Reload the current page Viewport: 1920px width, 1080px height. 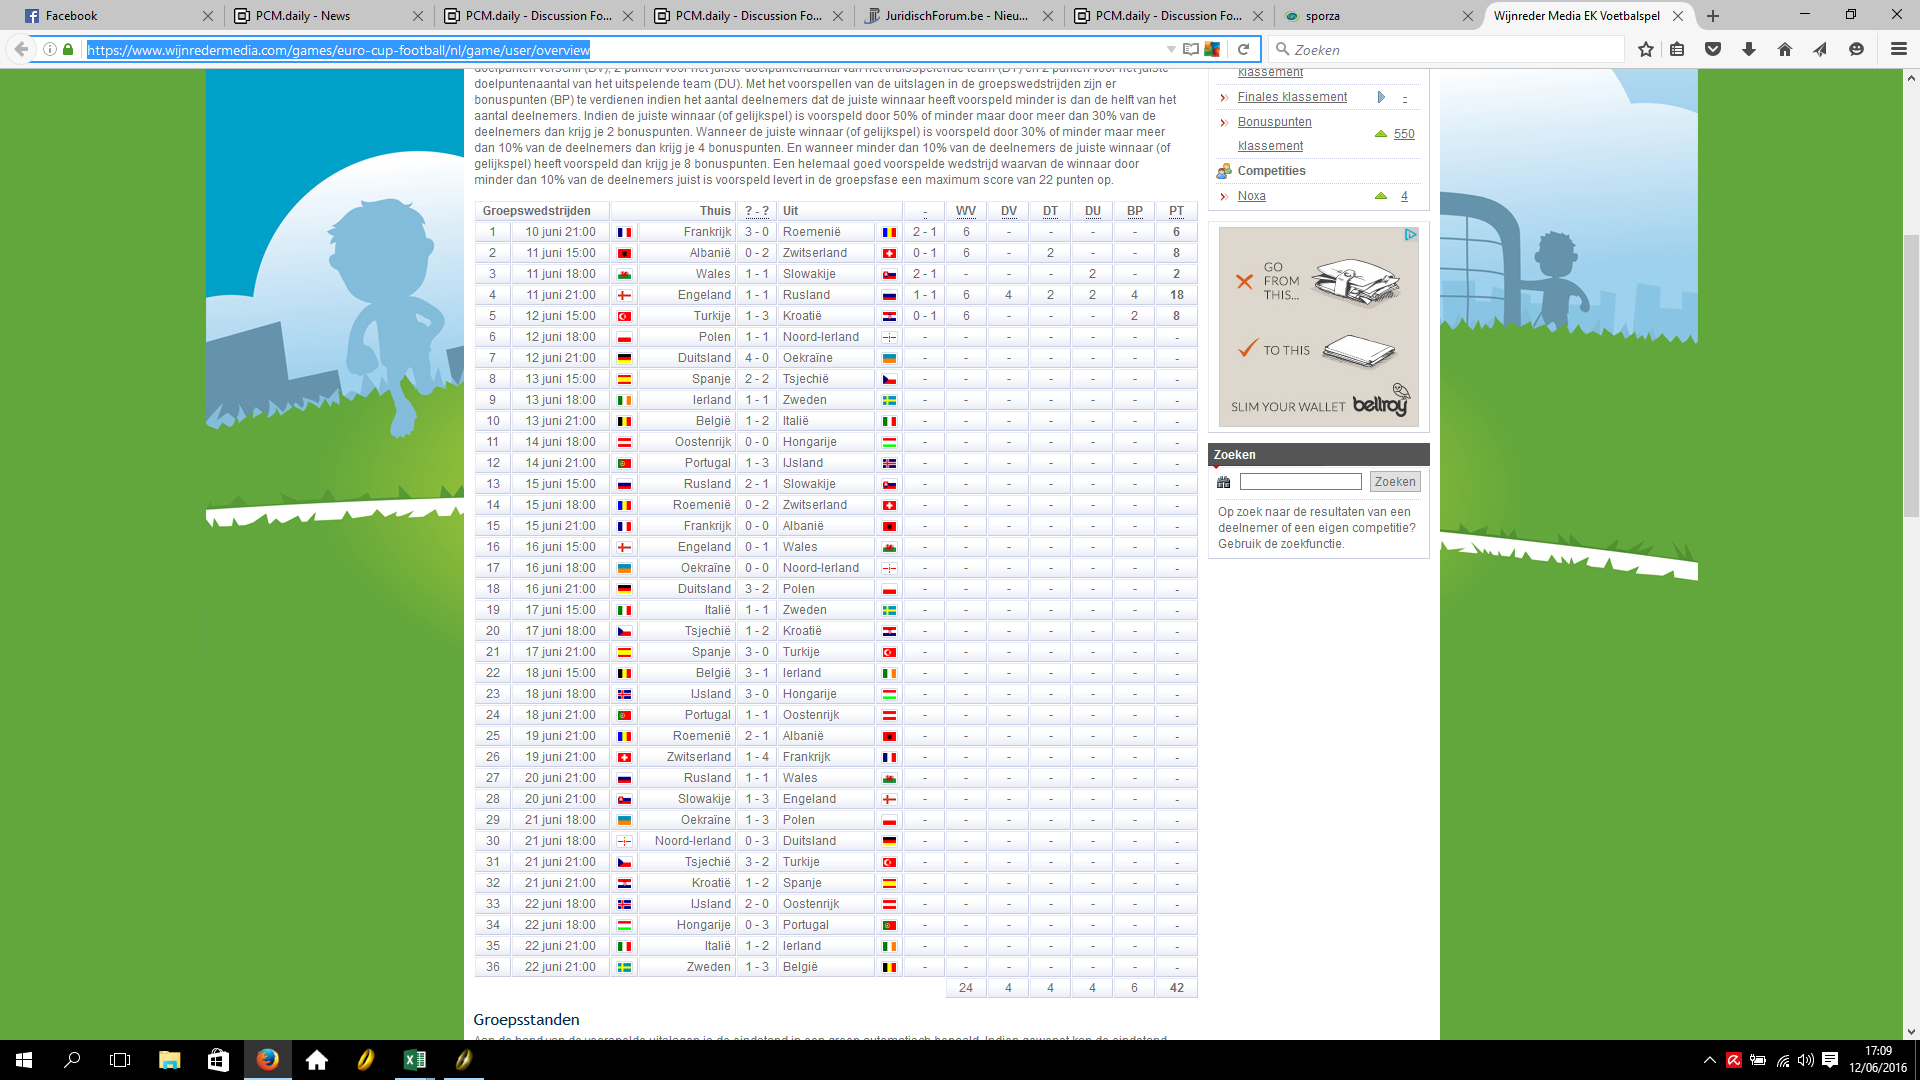coord(1243,49)
